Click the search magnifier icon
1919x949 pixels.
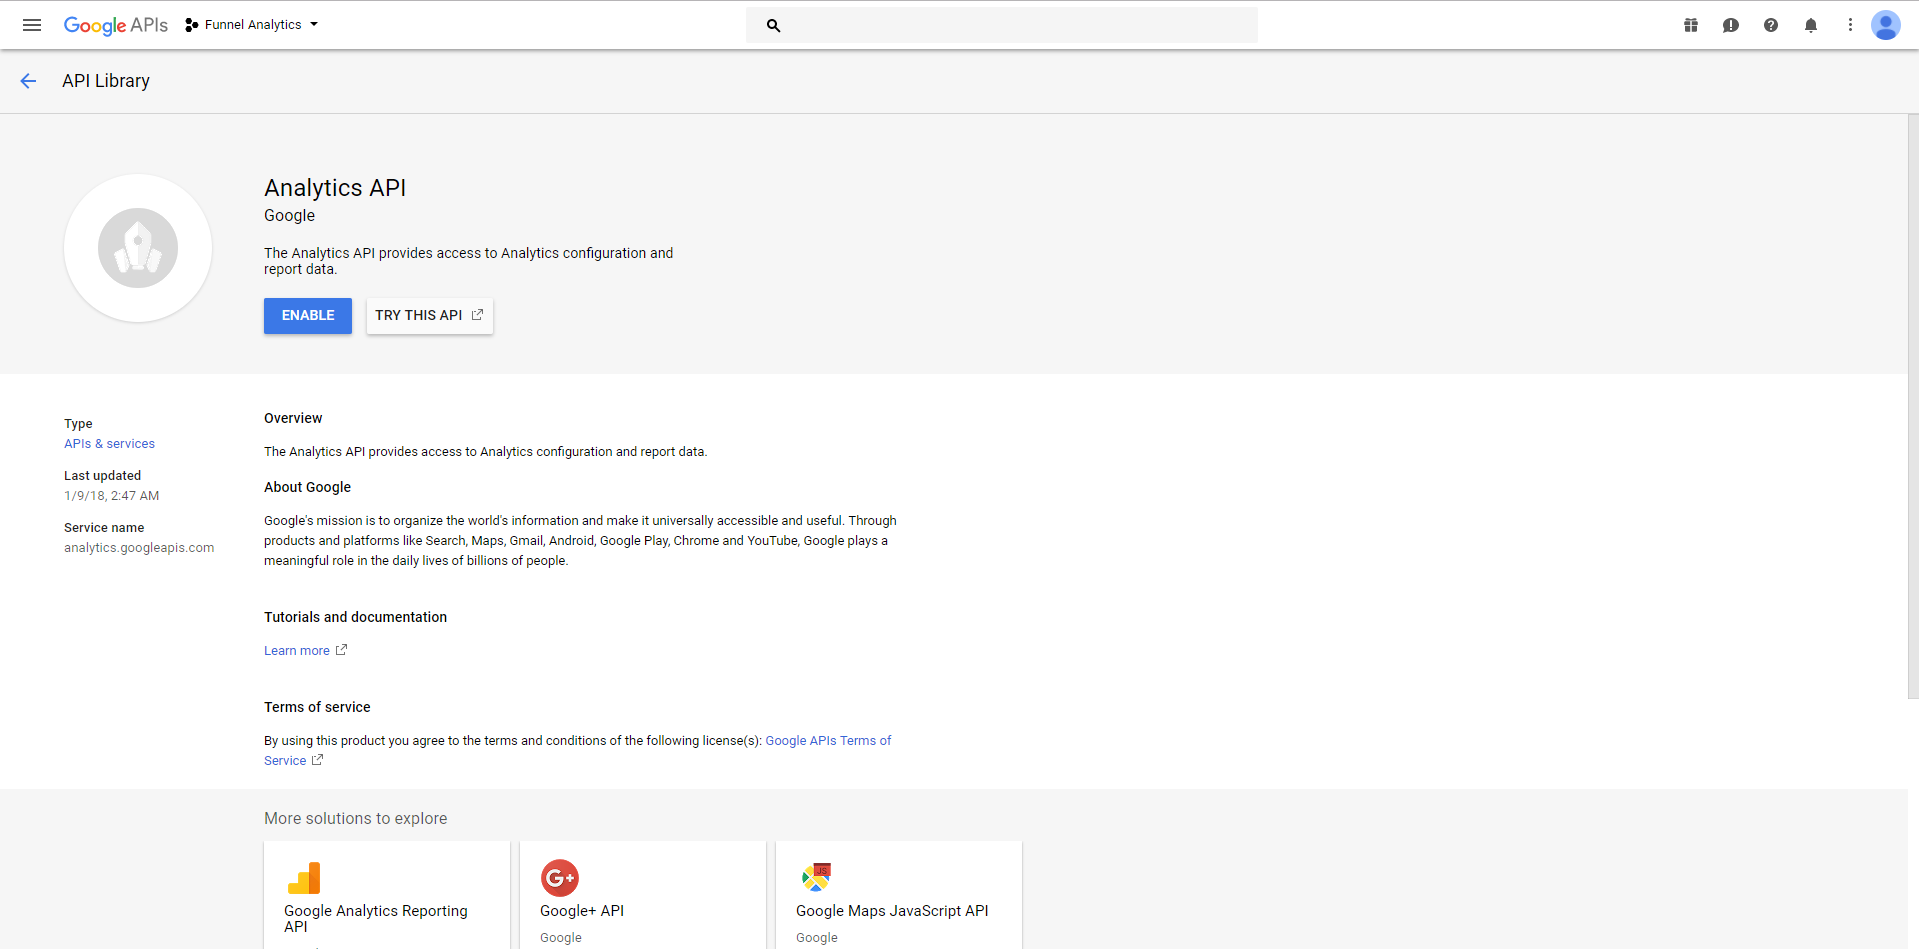(773, 25)
